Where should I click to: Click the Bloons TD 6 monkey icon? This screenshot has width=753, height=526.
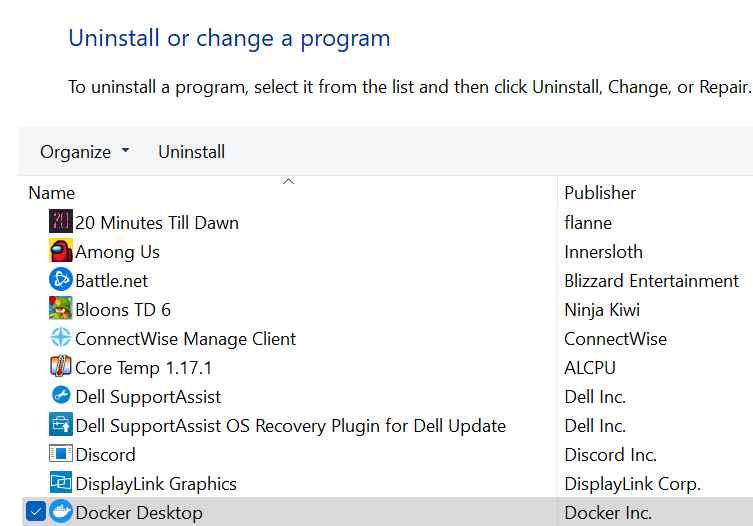(61, 308)
